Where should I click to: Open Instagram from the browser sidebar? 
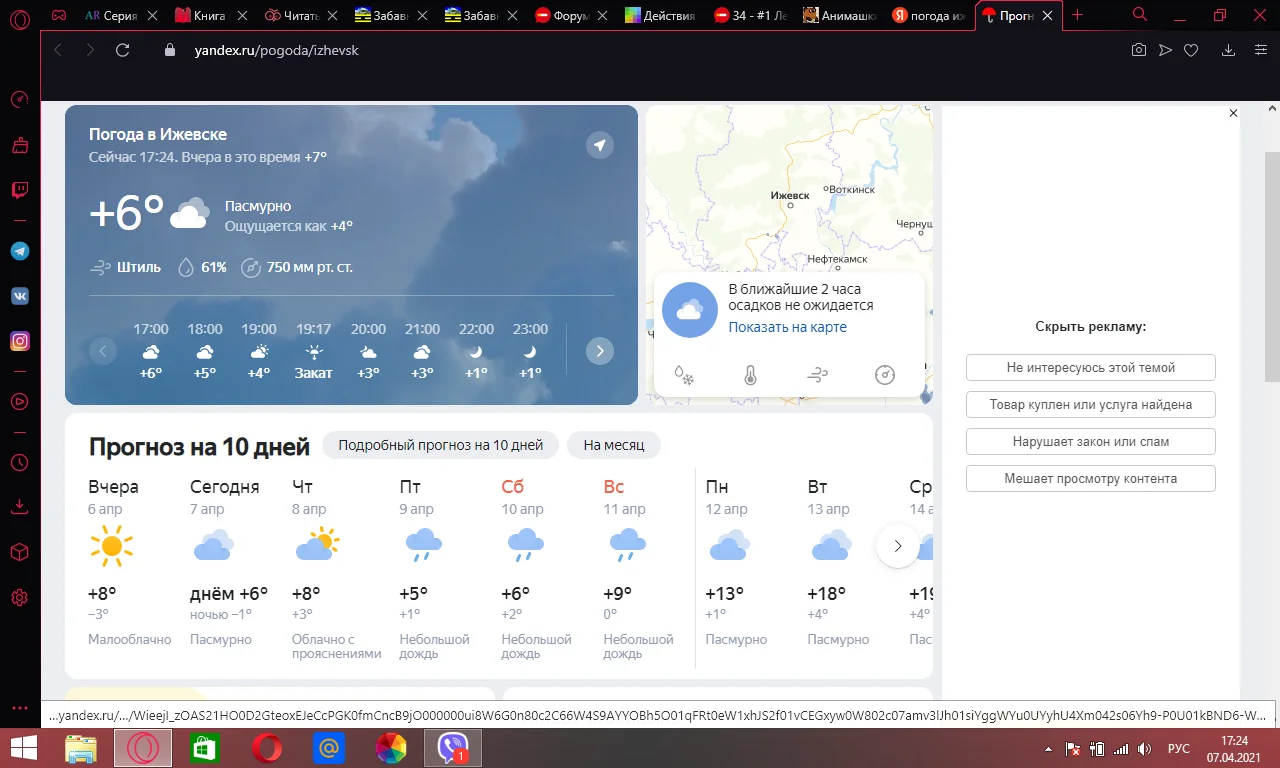click(x=19, y=341)
